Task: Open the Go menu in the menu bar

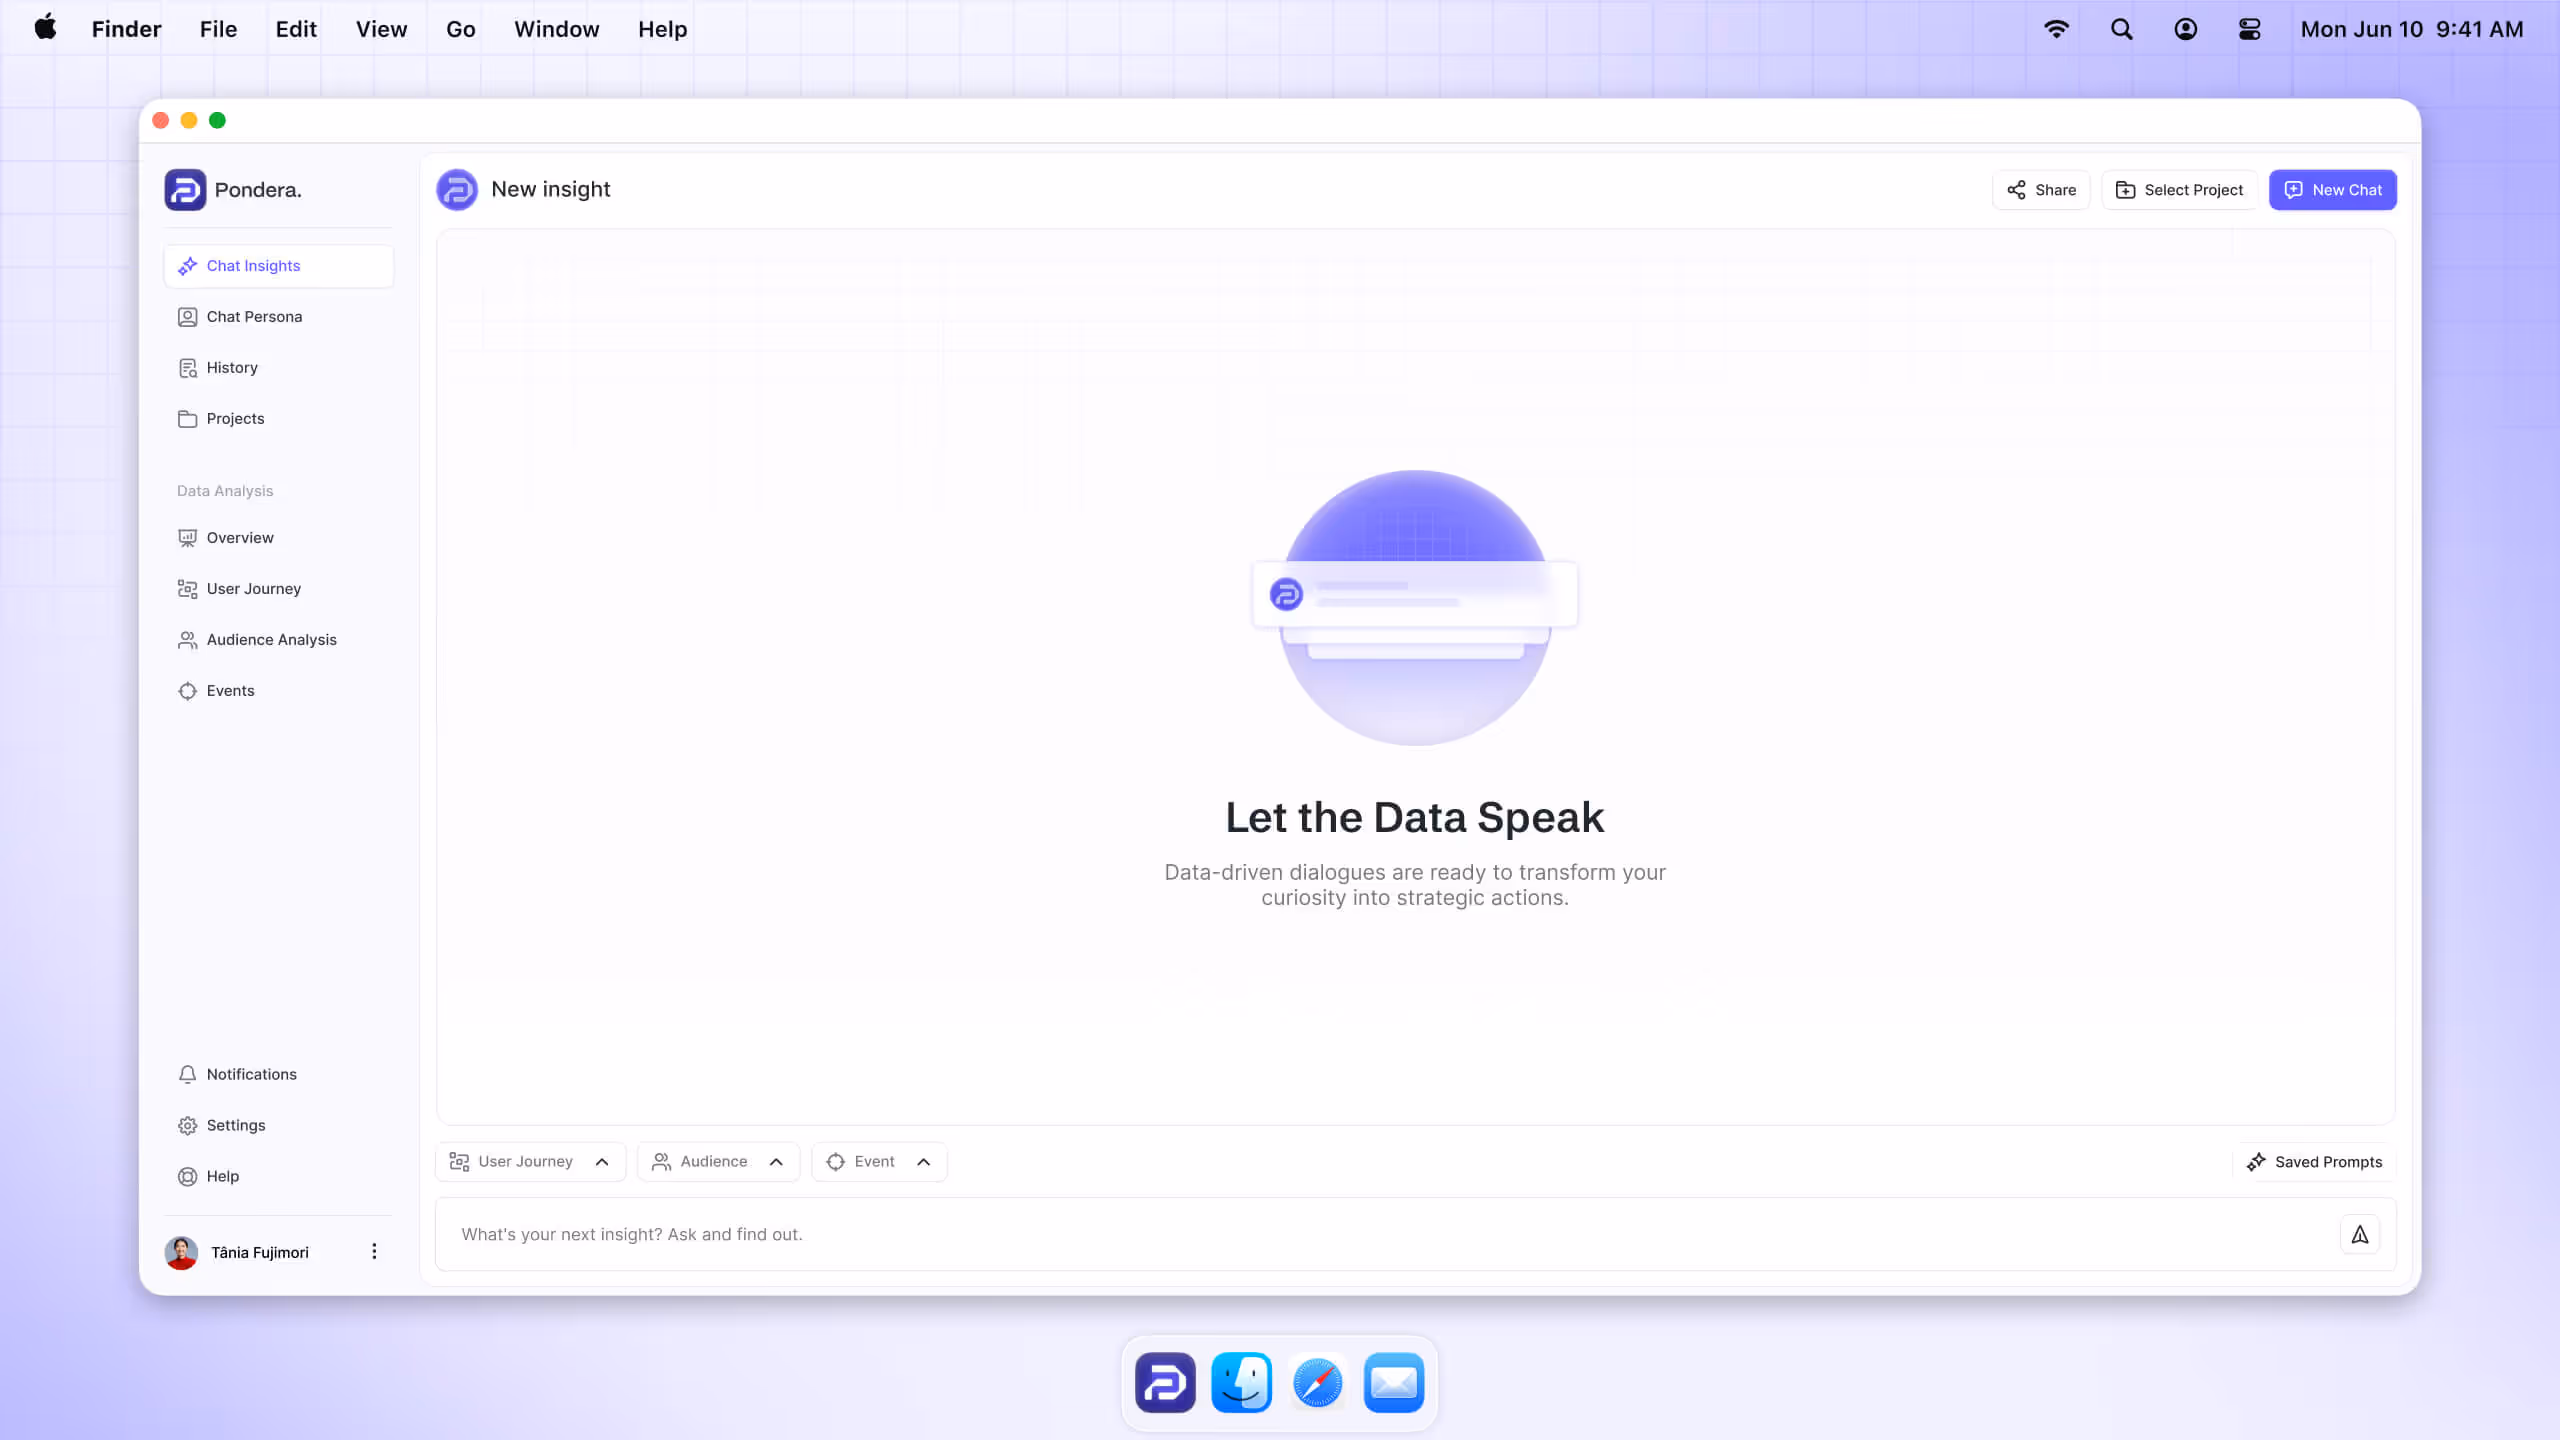Action: (460, 29)
